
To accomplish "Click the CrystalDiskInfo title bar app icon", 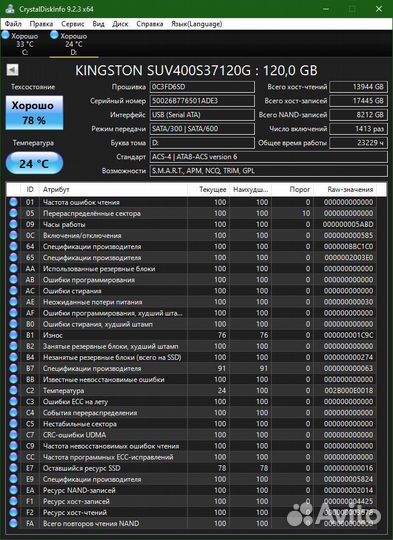I will tap(10, 9).
